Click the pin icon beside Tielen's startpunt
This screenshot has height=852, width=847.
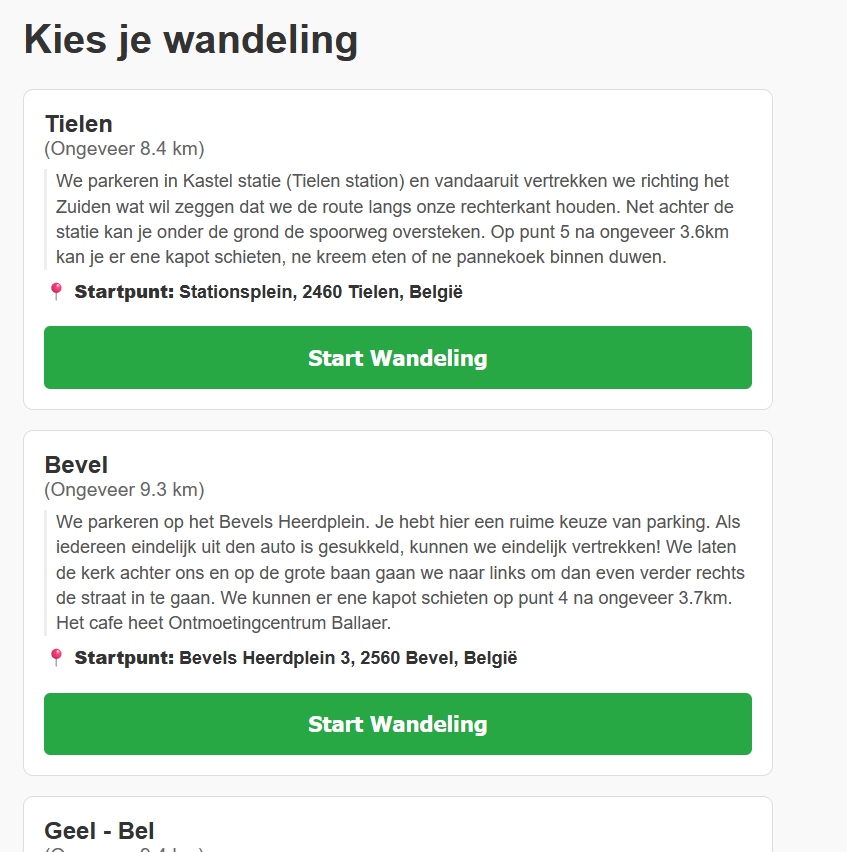[x=57, y=292]
